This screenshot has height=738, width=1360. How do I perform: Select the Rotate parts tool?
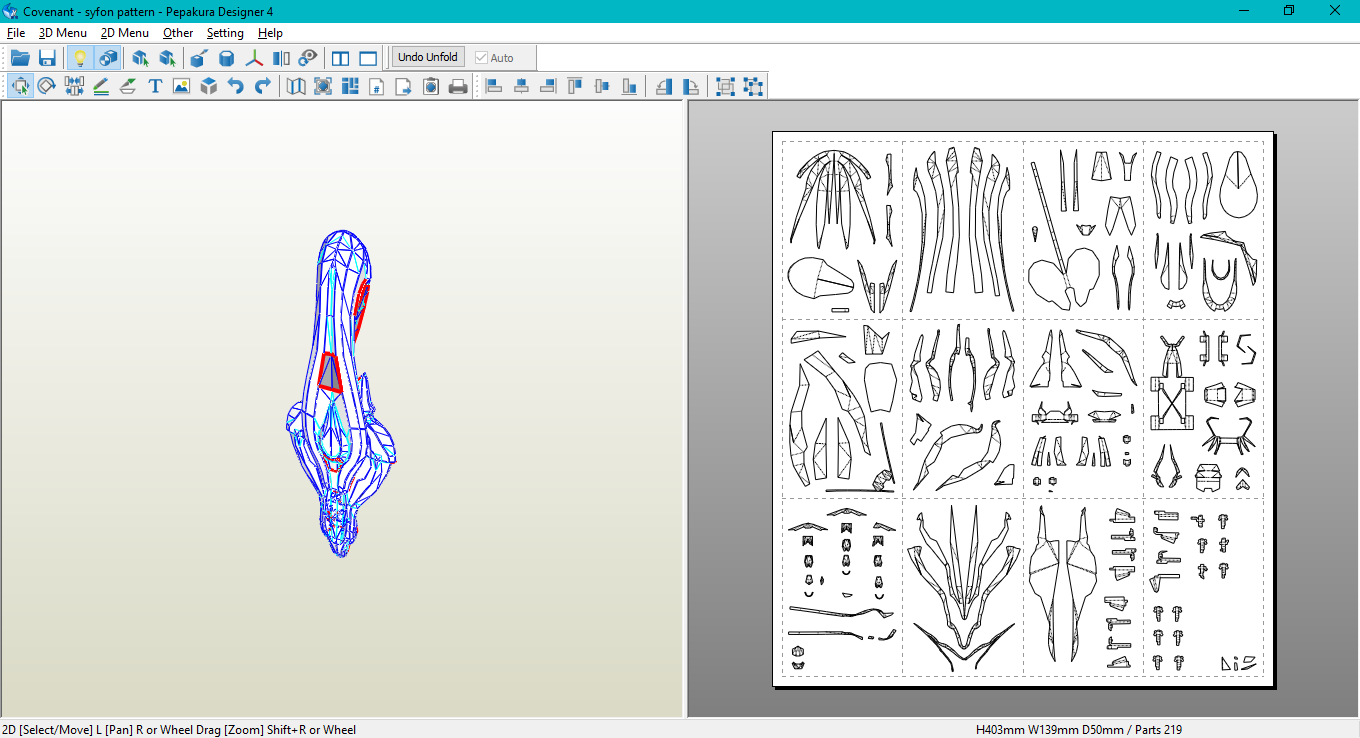point(46,87)
